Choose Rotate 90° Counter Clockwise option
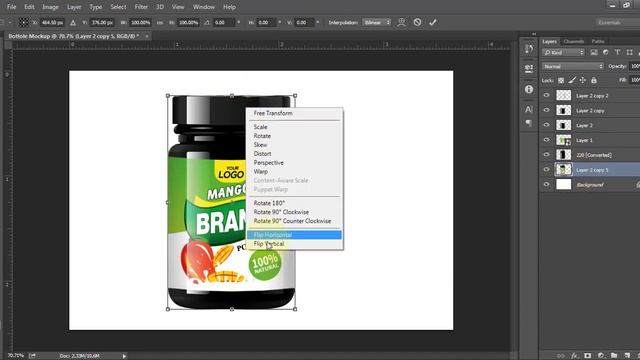The width and height of the screenshot is (640, 360). 294,221
